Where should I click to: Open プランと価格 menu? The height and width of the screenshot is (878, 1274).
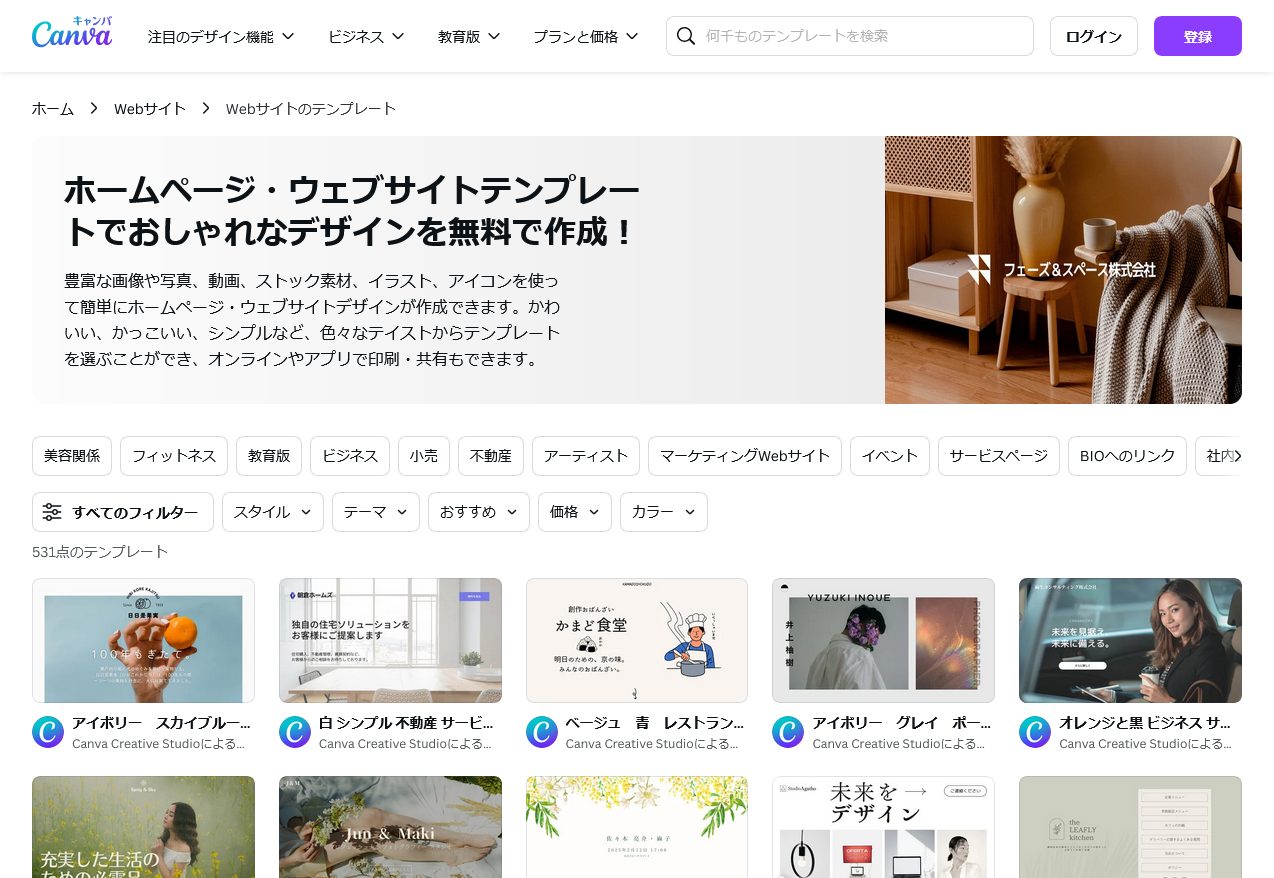tap(585, 36)
